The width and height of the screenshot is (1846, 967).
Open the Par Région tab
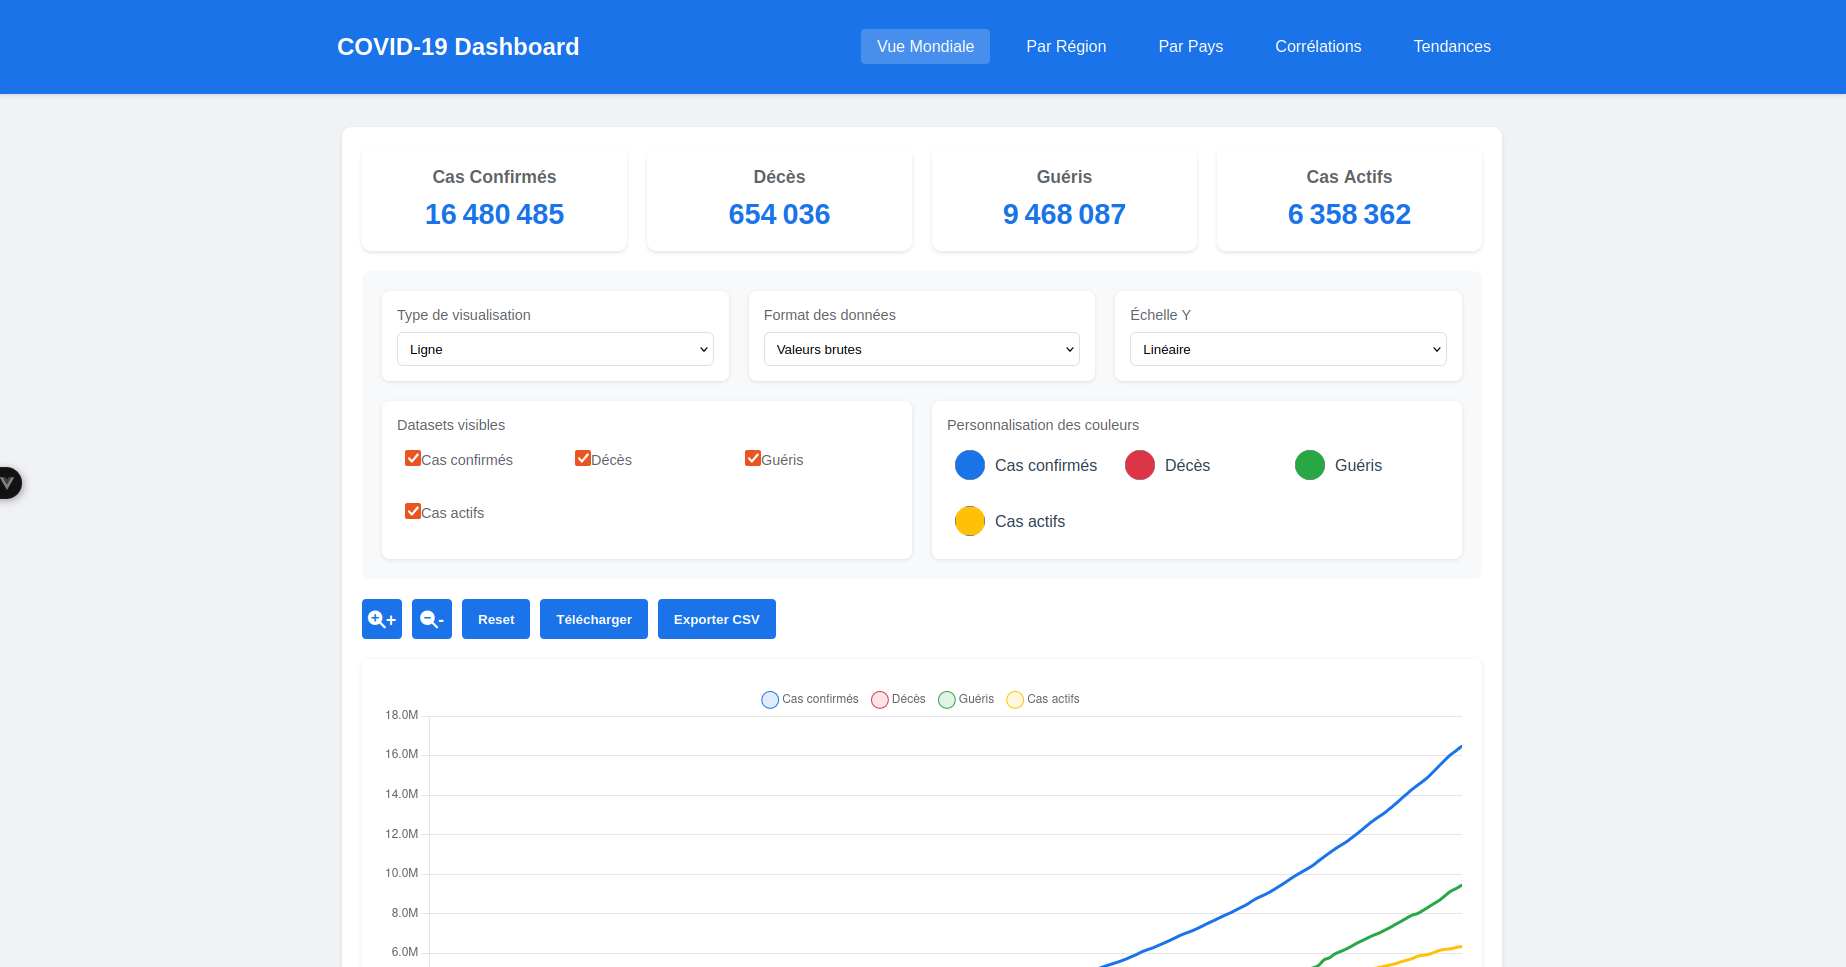[x=1066, y=46]
